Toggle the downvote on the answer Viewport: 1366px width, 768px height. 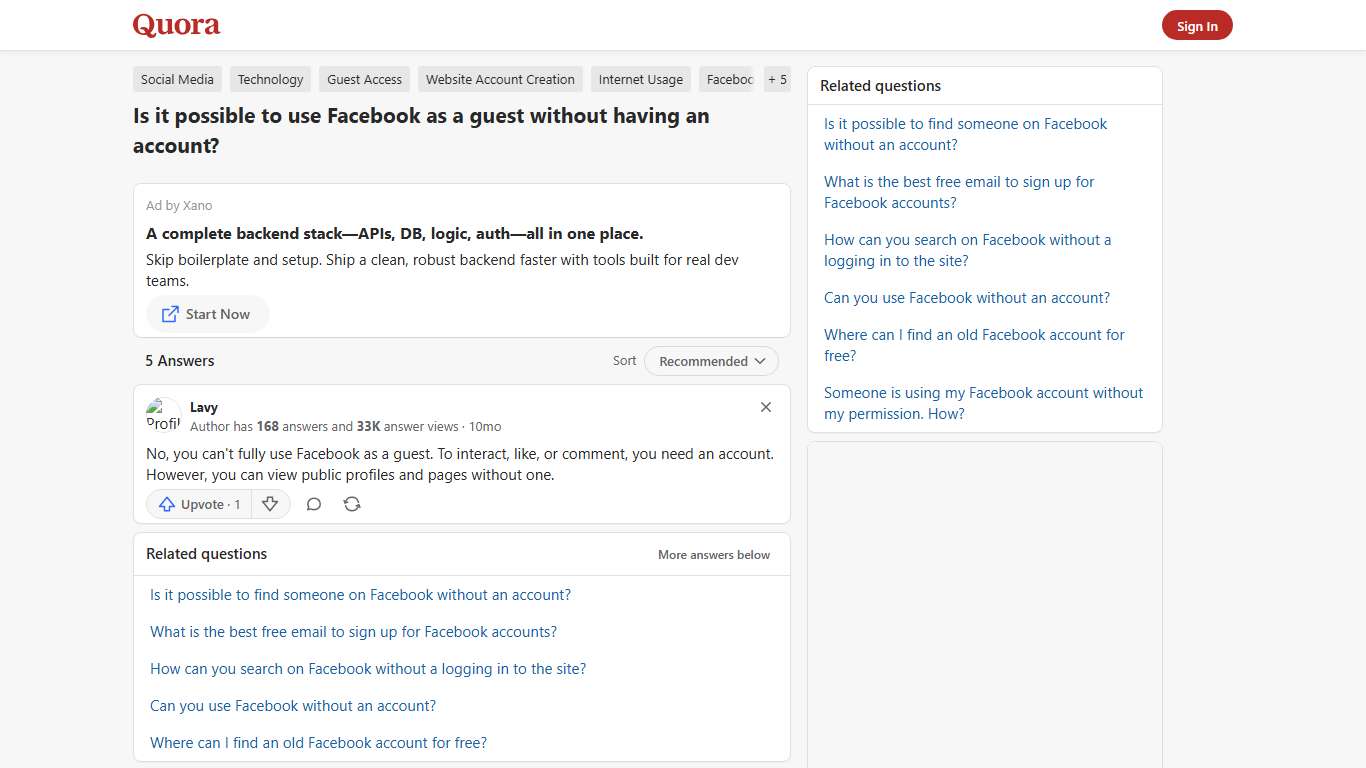click(270, 504)
